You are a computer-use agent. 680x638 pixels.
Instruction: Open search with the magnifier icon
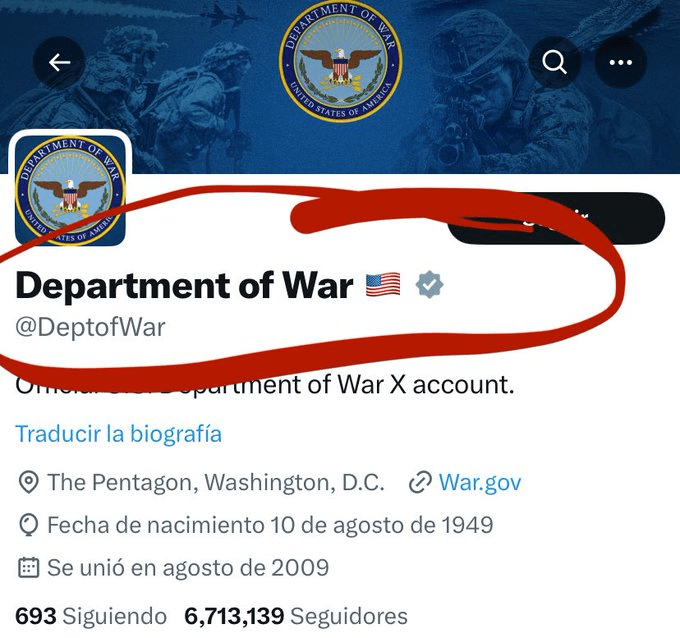554,62
